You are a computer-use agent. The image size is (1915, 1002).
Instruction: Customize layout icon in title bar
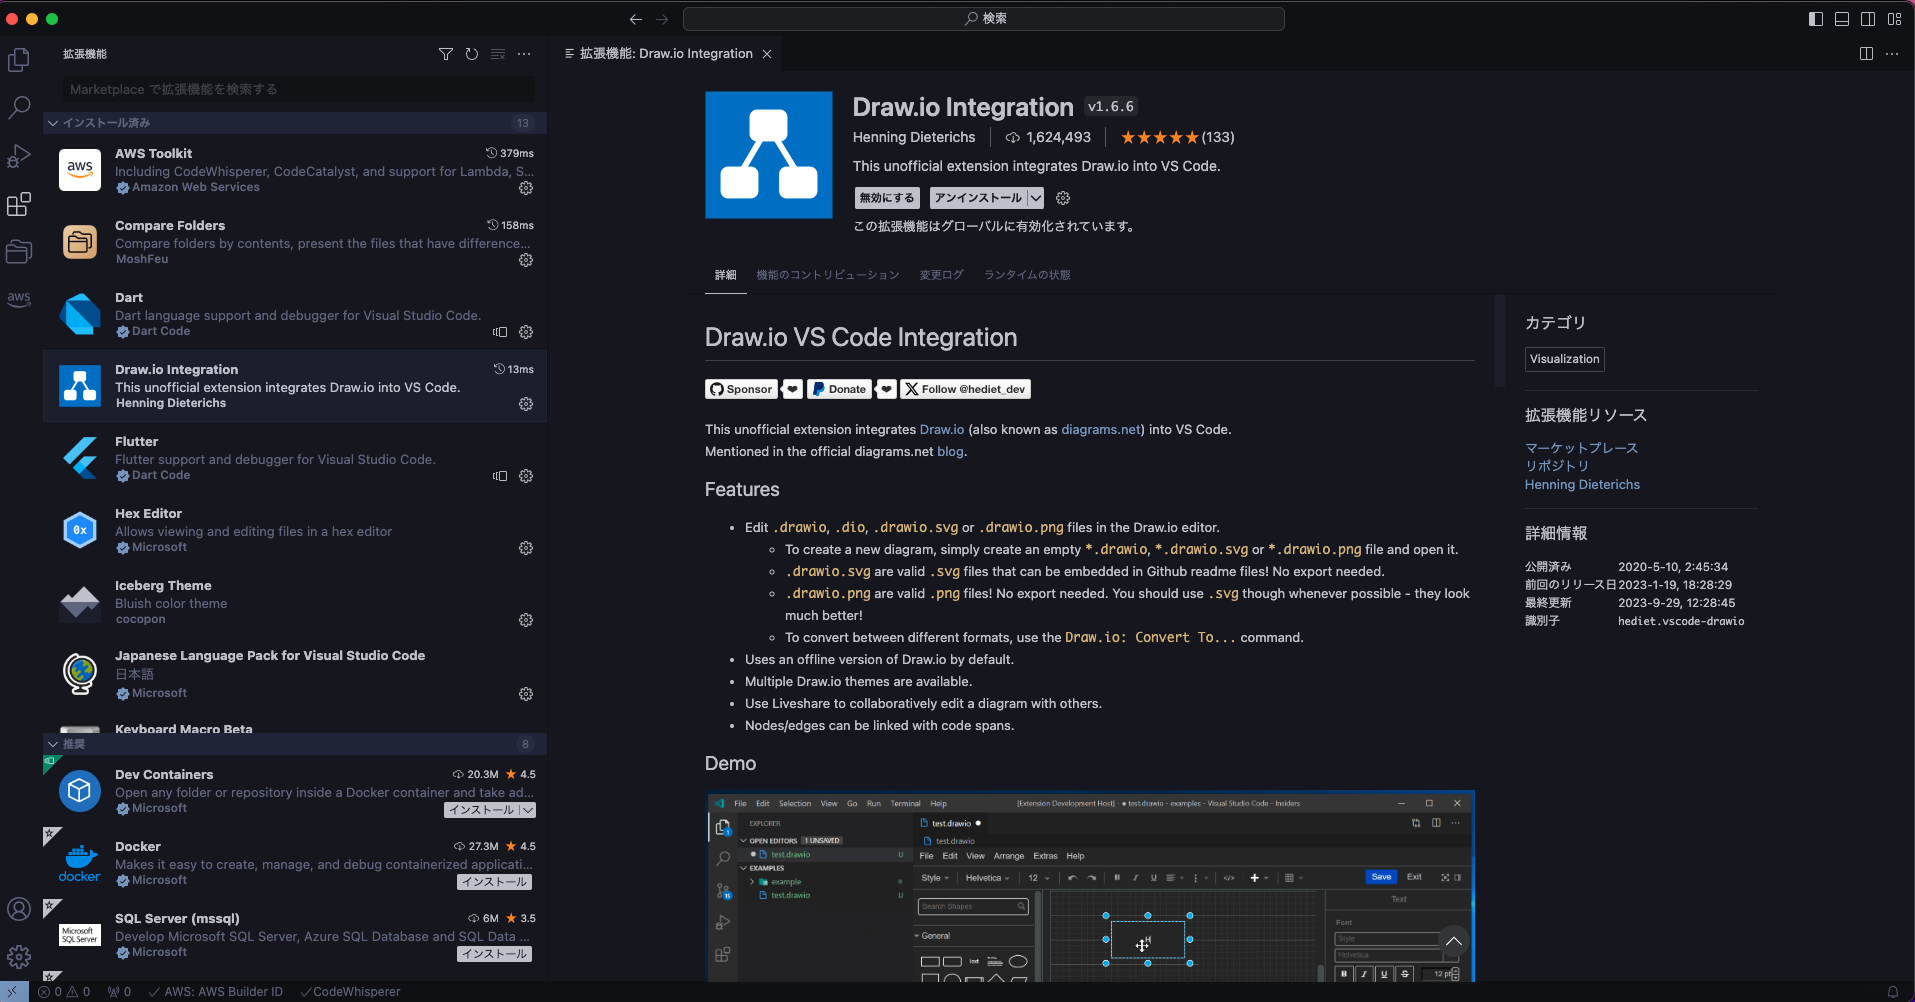(x=1894, y=19)
